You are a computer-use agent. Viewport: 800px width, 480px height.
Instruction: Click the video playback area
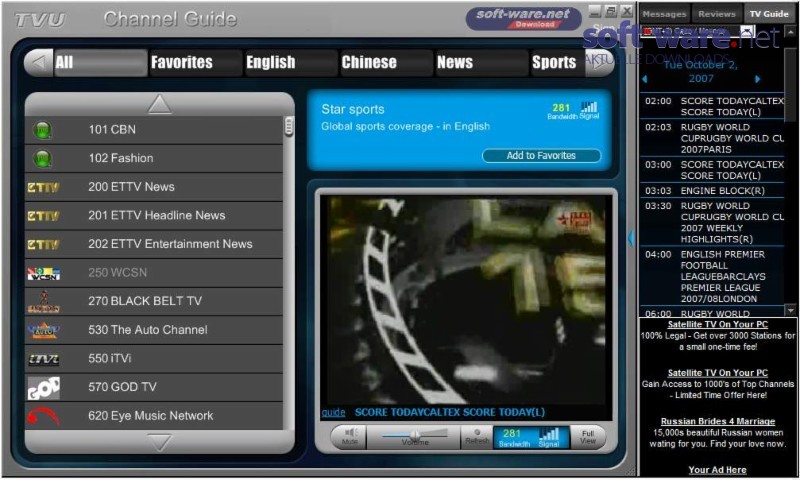point(466,301)
